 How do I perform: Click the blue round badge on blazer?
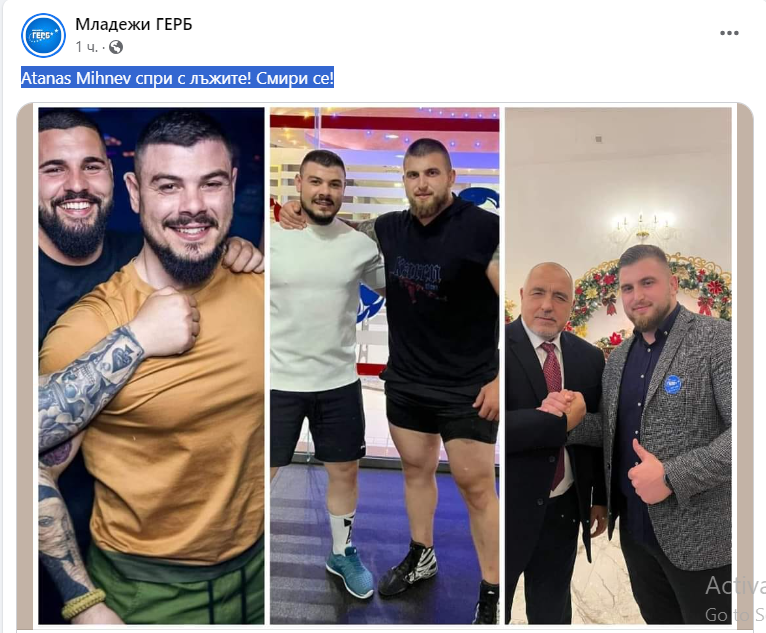point(672,384)
